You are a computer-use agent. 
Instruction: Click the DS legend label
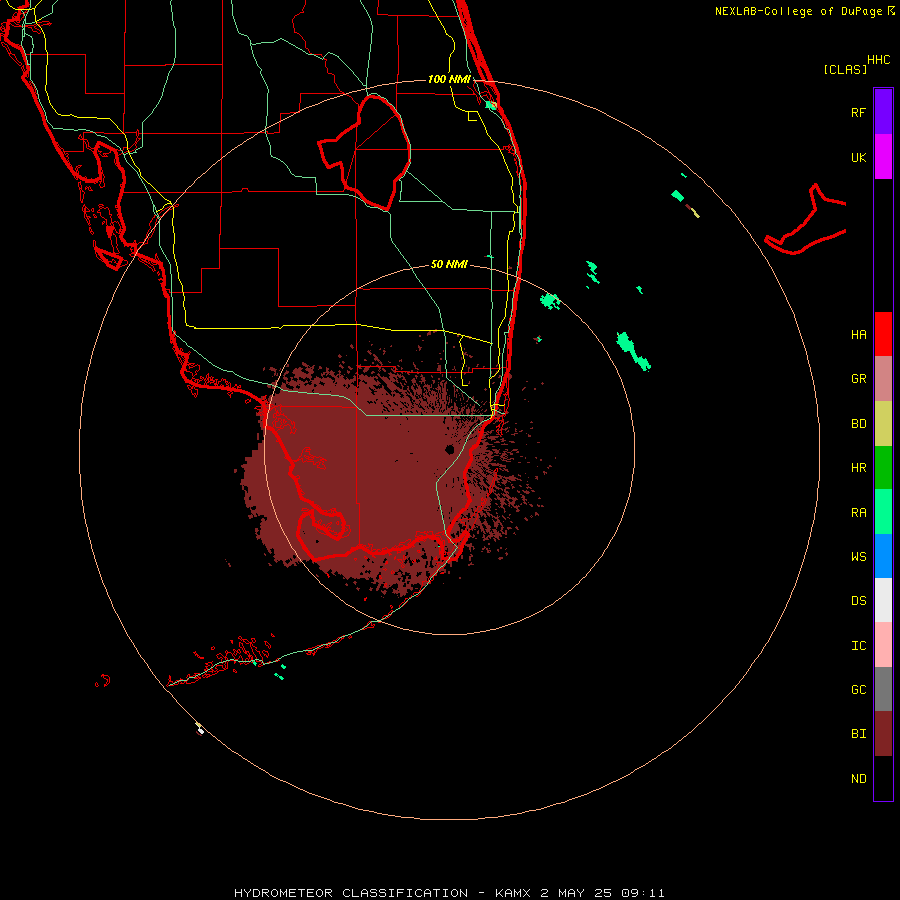pos(858,601)
